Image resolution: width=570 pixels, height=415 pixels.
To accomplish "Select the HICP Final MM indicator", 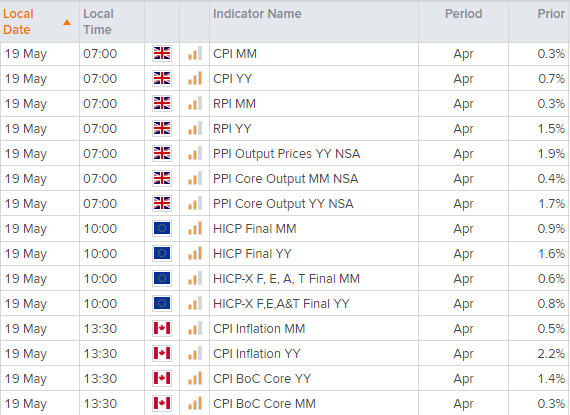I will point(255,229).
